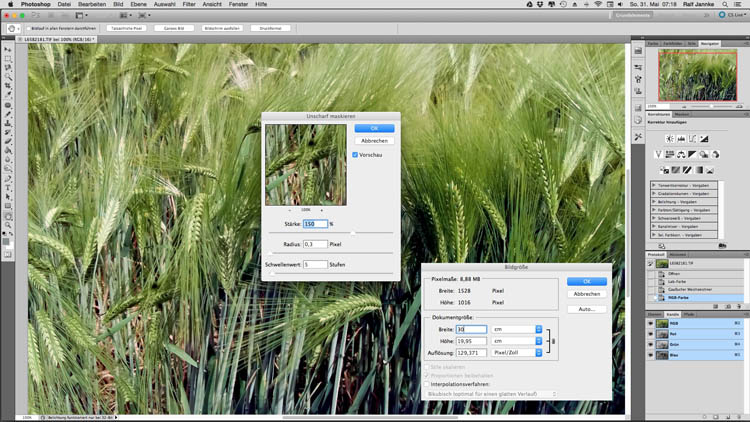
Task: Click the Stärke input field
Action: (315, 224)
